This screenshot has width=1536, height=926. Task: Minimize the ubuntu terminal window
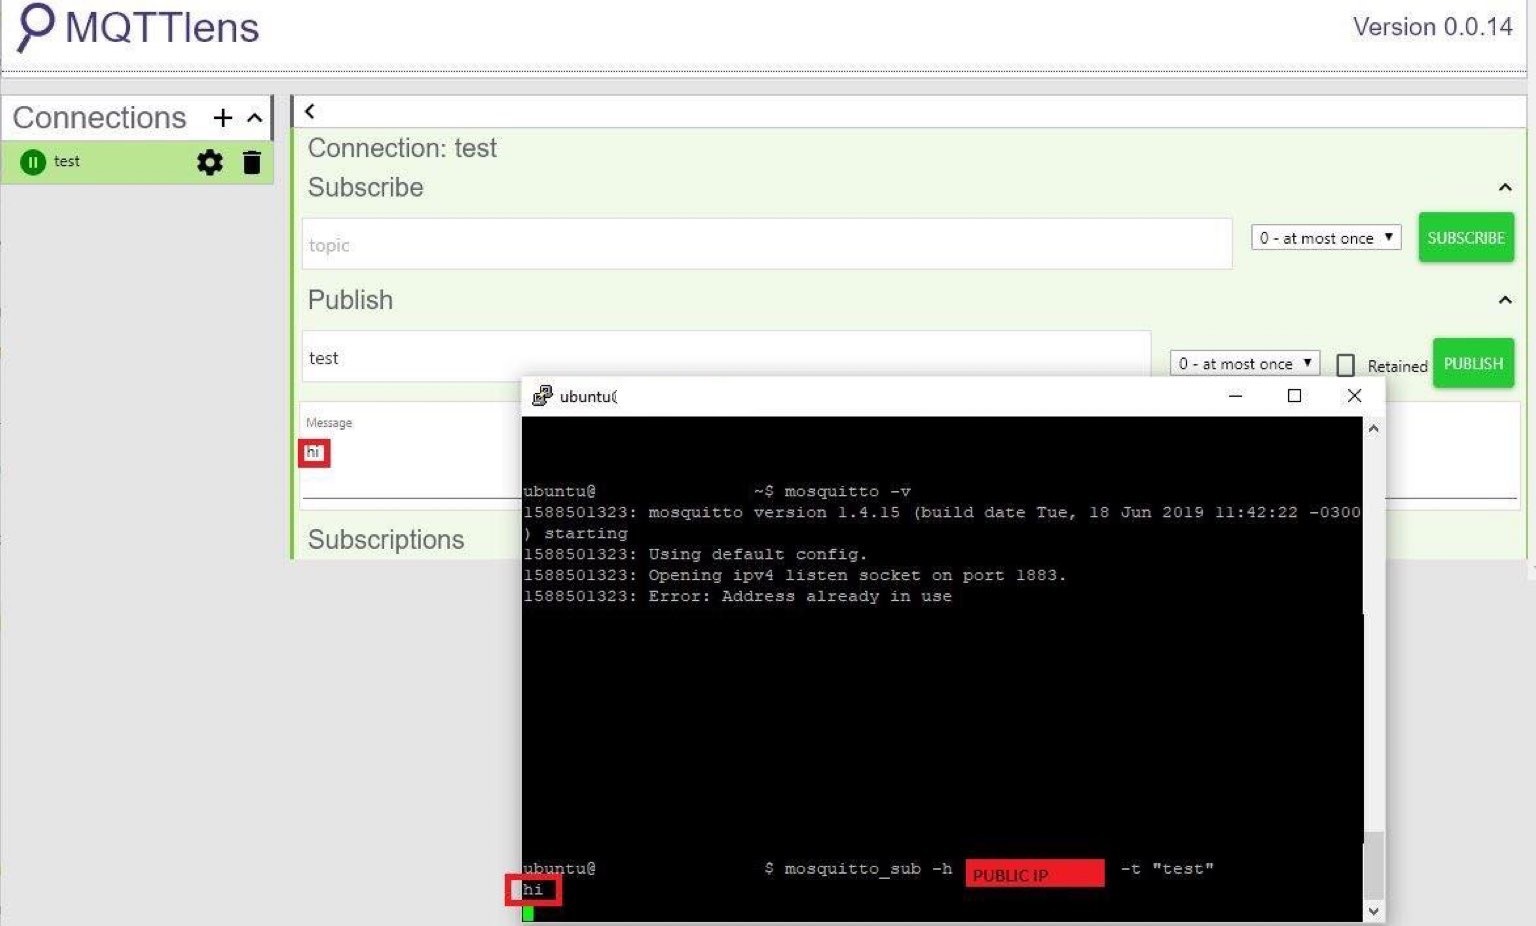point(1235,396)
